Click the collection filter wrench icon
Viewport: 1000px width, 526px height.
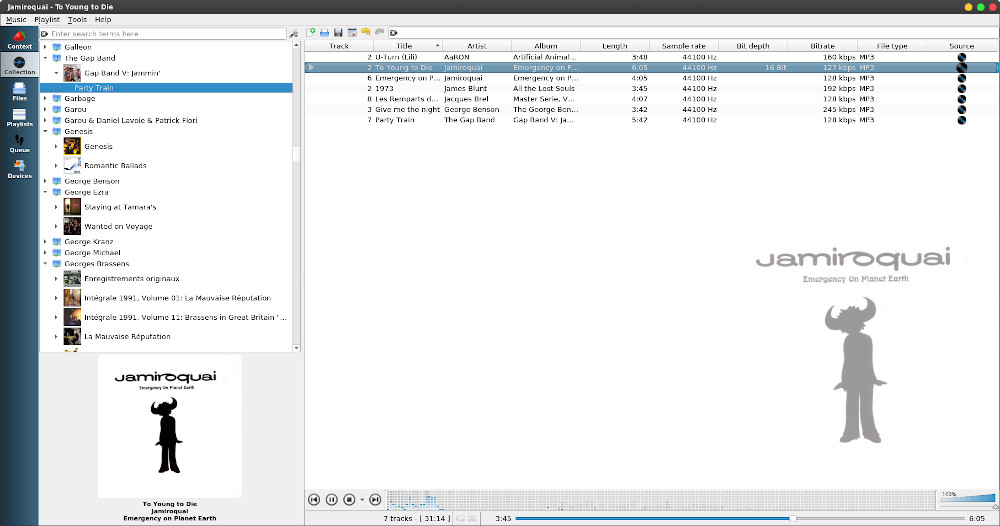(294, 34)
